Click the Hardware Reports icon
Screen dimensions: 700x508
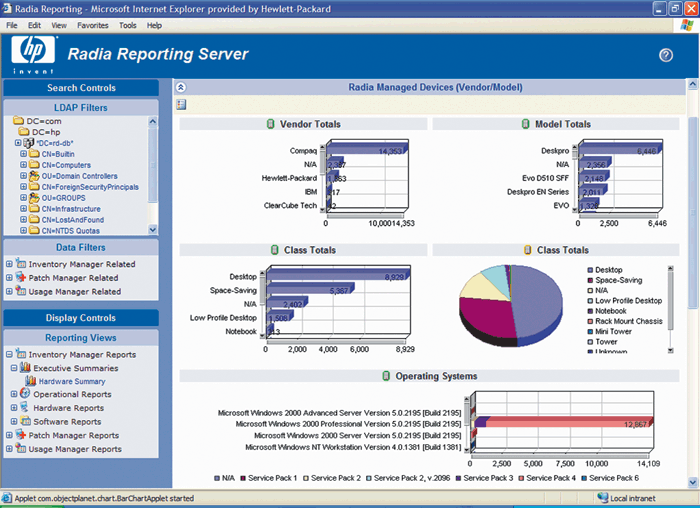[x=25, y=407]
